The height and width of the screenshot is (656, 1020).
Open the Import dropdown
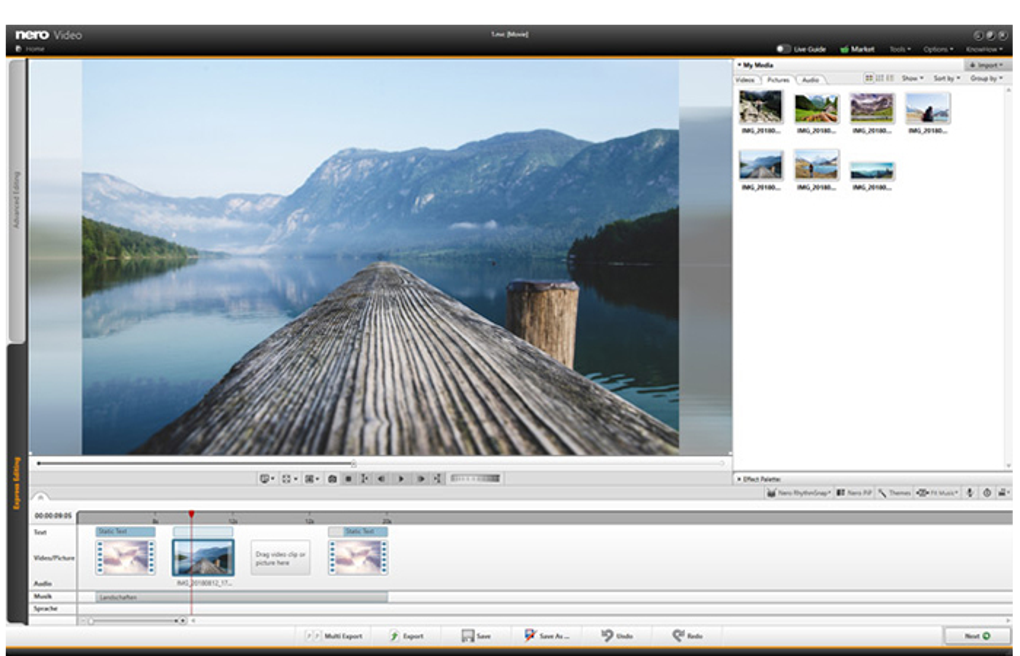tap(987, 65)
